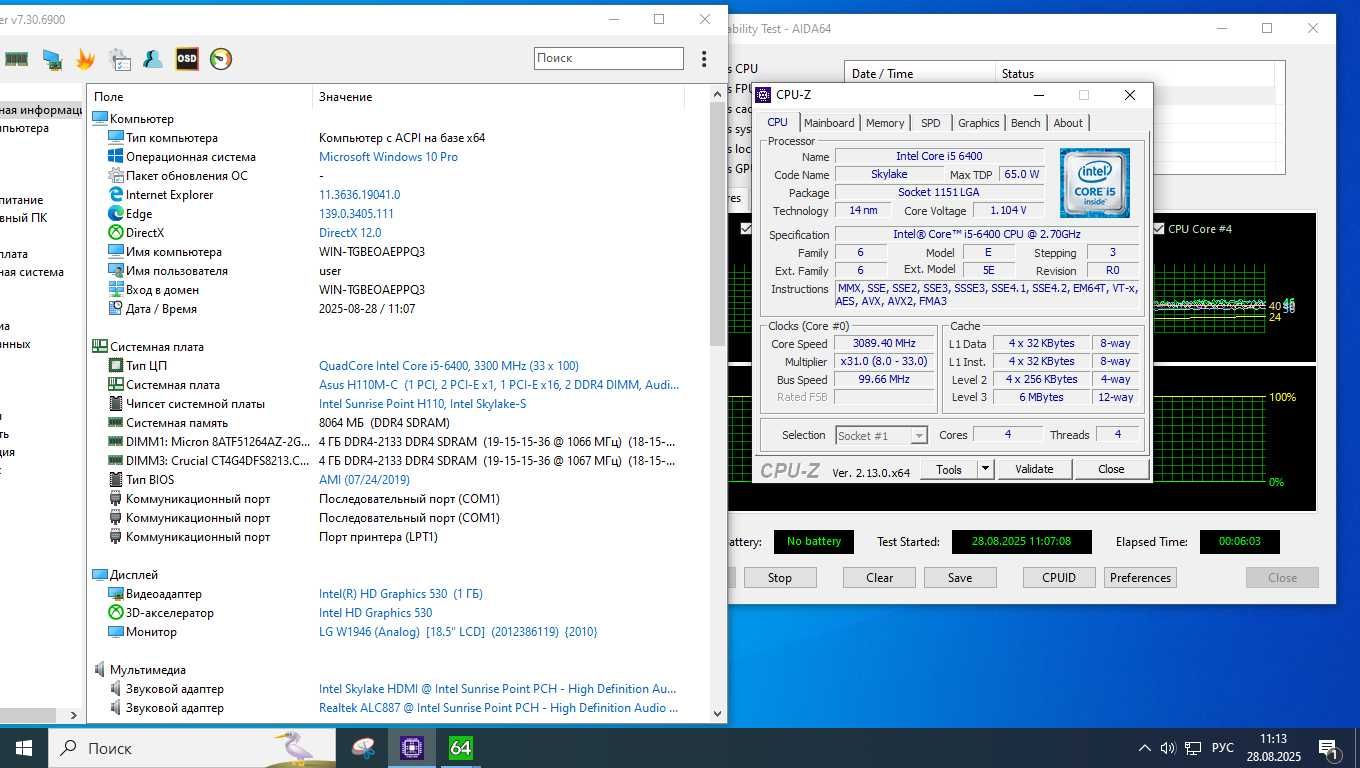
Task: Click the Мультимедиа speaker icon
Action: point(99,670)
